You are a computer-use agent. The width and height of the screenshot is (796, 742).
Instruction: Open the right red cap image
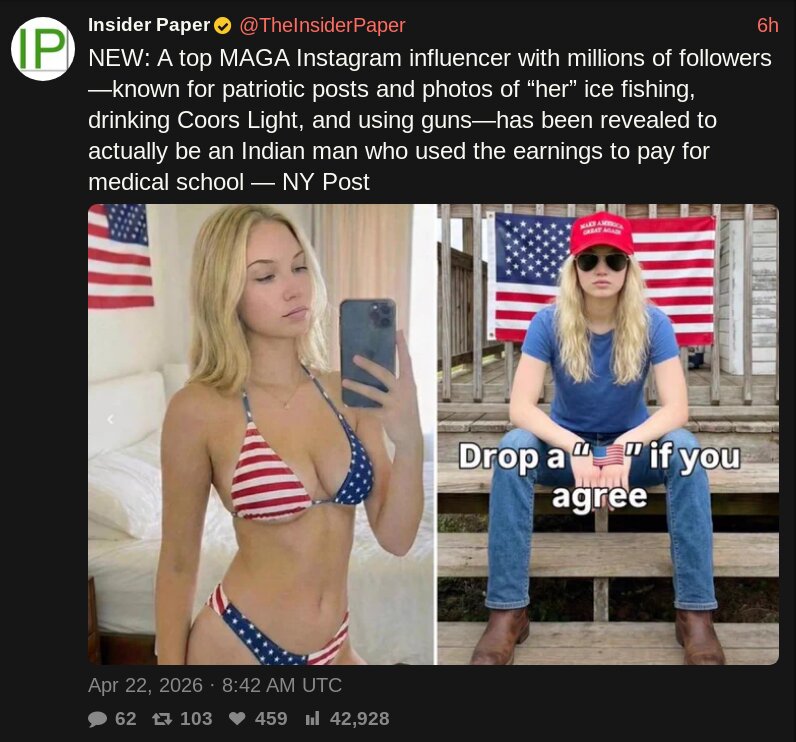(608, 434)
